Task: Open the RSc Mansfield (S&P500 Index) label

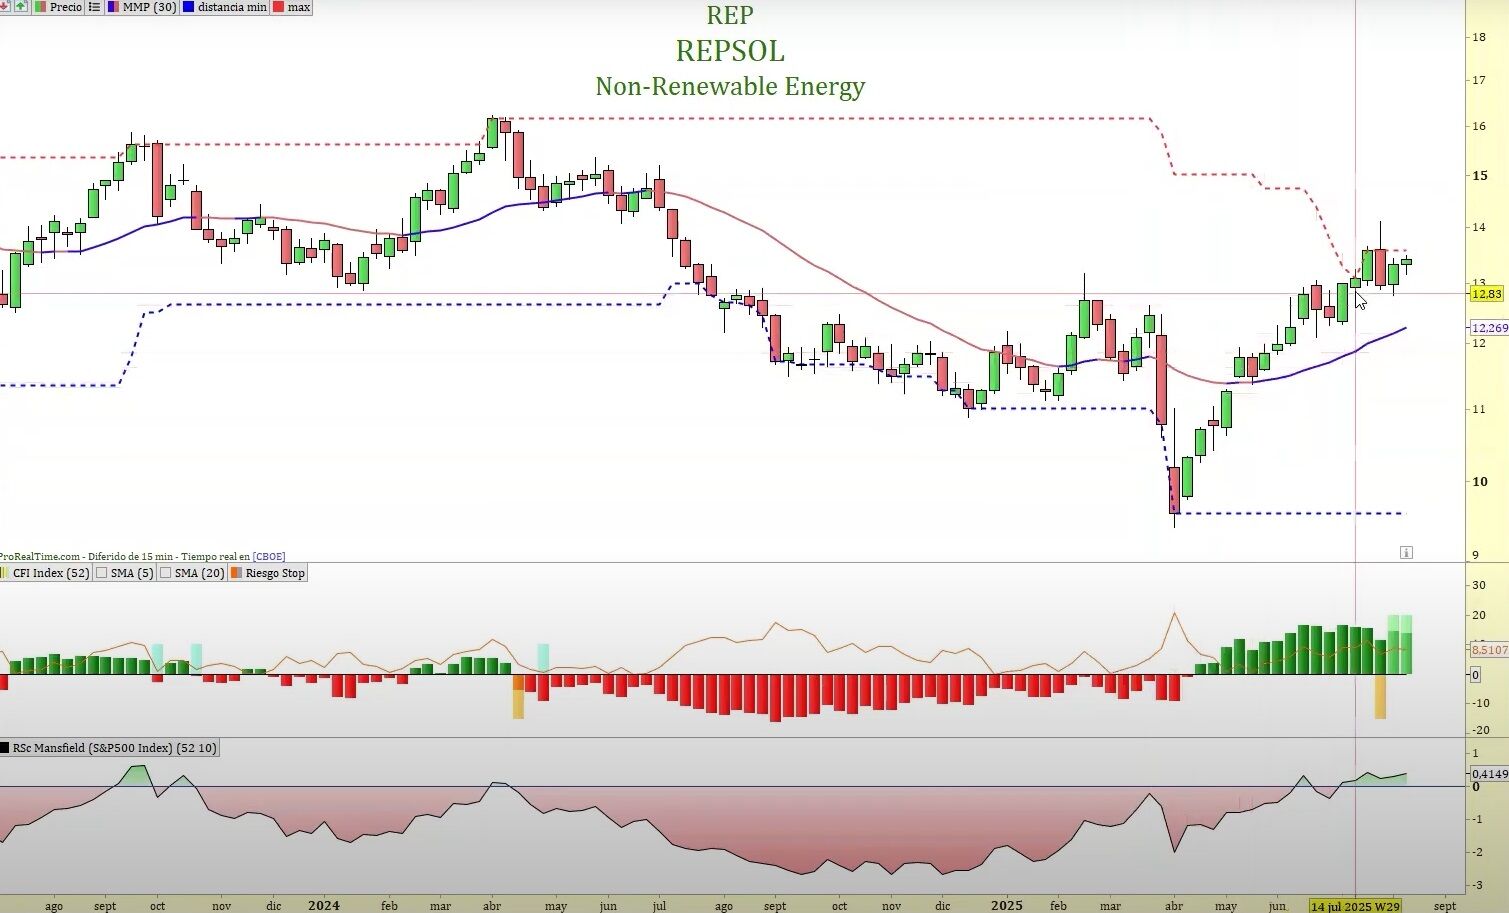Action: point(109,748)
